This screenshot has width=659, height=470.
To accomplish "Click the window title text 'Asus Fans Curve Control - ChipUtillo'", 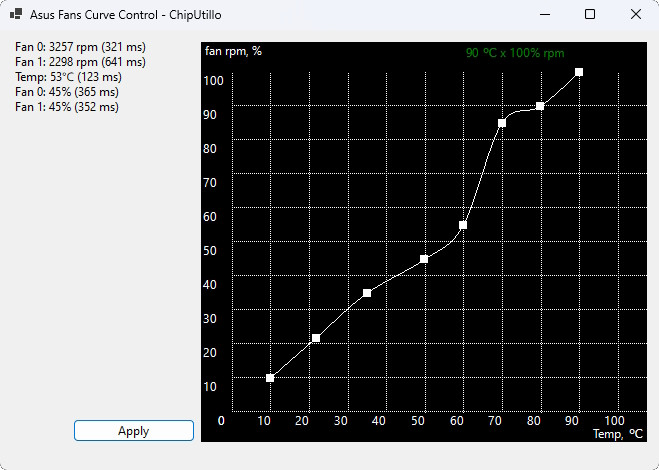I will tap(125, 15).
